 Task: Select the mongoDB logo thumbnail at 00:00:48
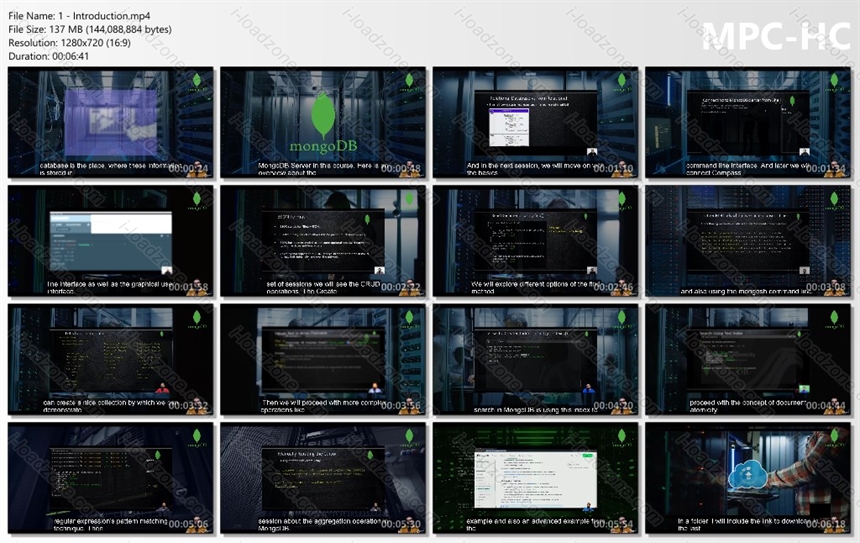click(323, 122)
